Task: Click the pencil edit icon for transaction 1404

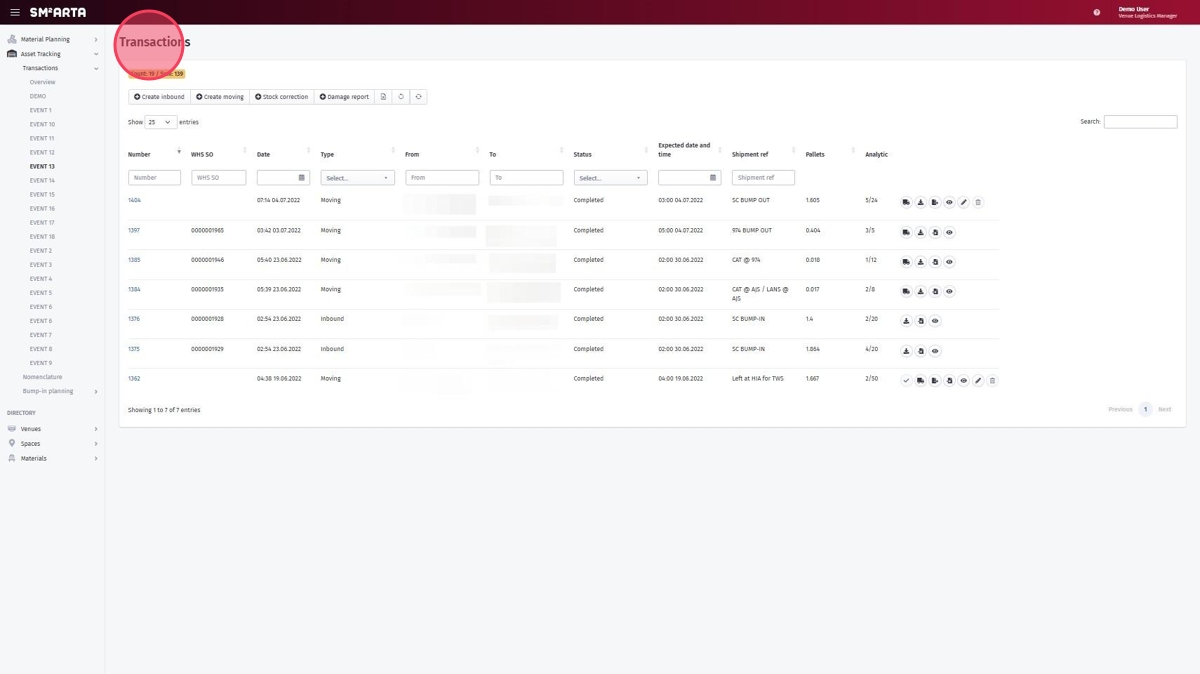Action: click(x=964, y=202)
